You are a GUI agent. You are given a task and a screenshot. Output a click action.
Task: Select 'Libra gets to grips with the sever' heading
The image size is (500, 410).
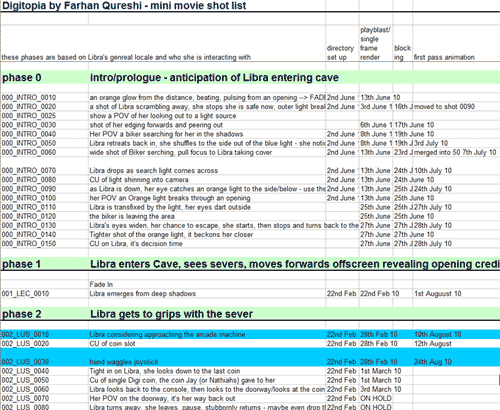pos(171,314)
